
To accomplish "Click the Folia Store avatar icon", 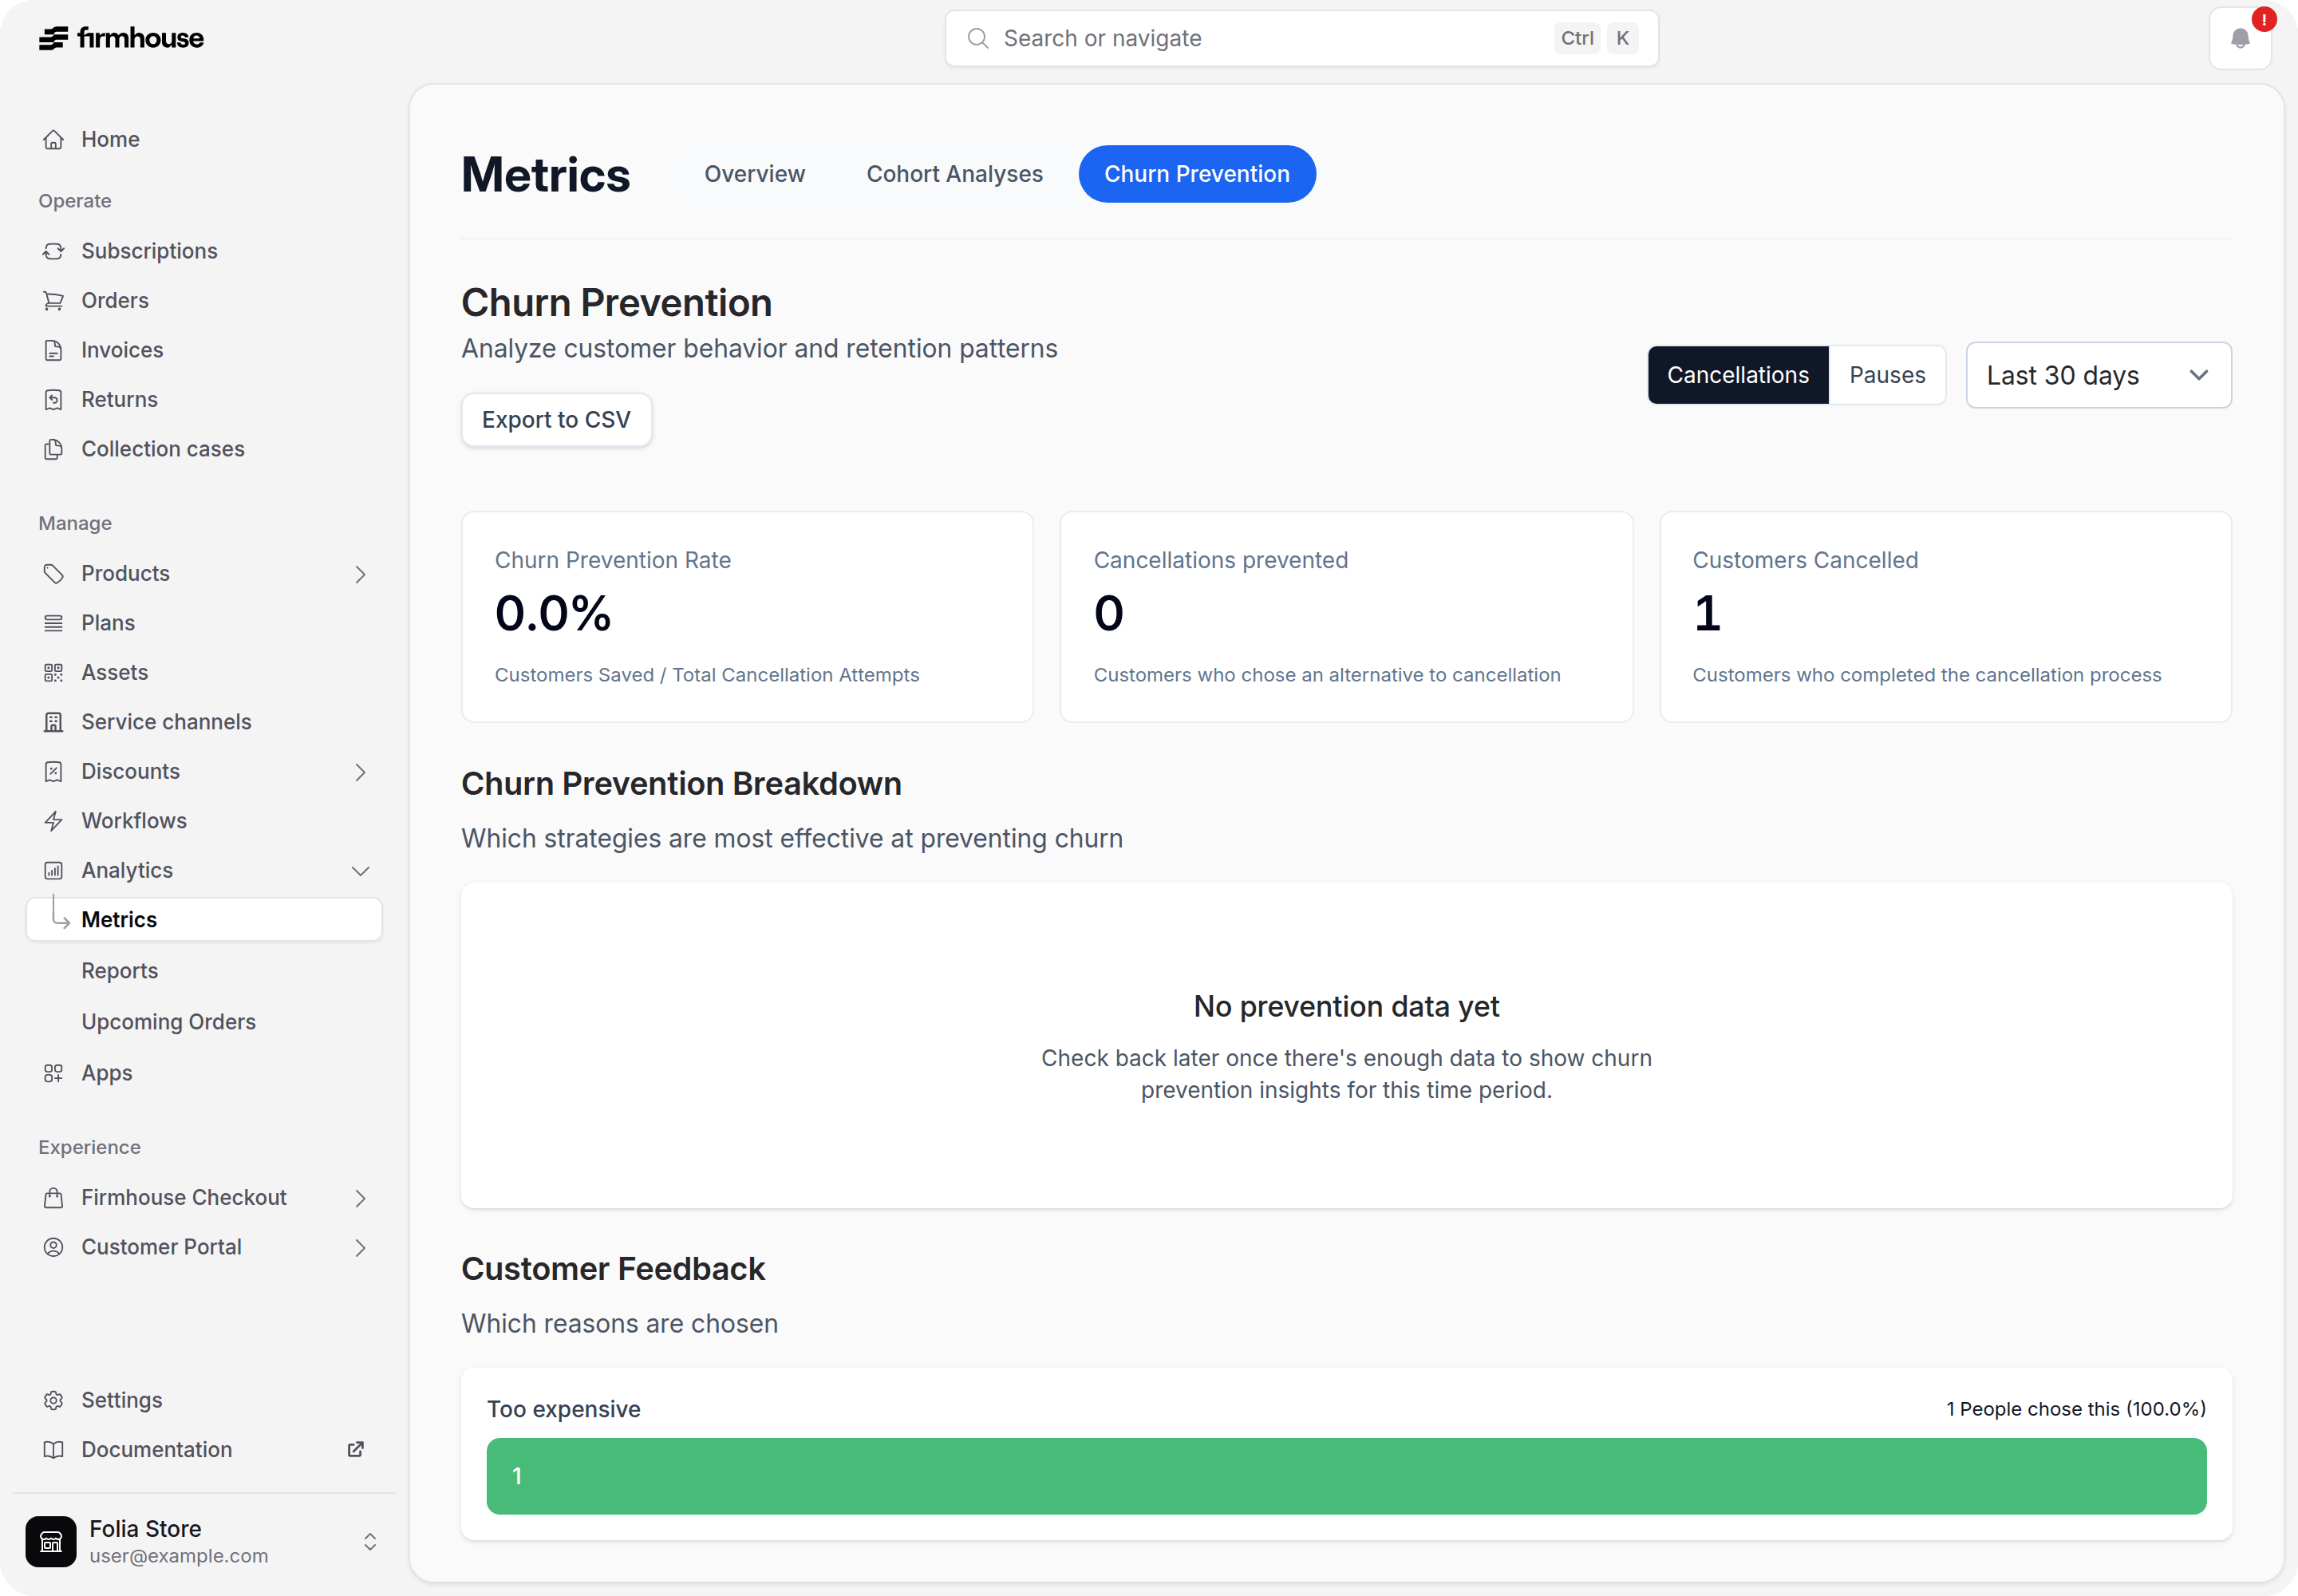I will 51,1541.
